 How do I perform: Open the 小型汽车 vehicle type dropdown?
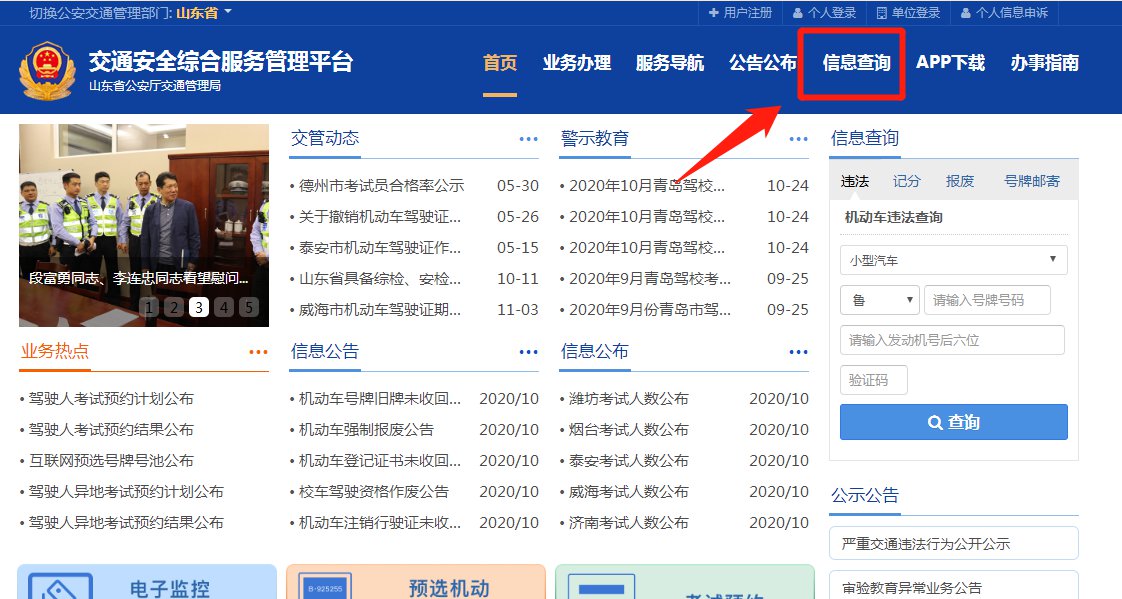point(953,260)
